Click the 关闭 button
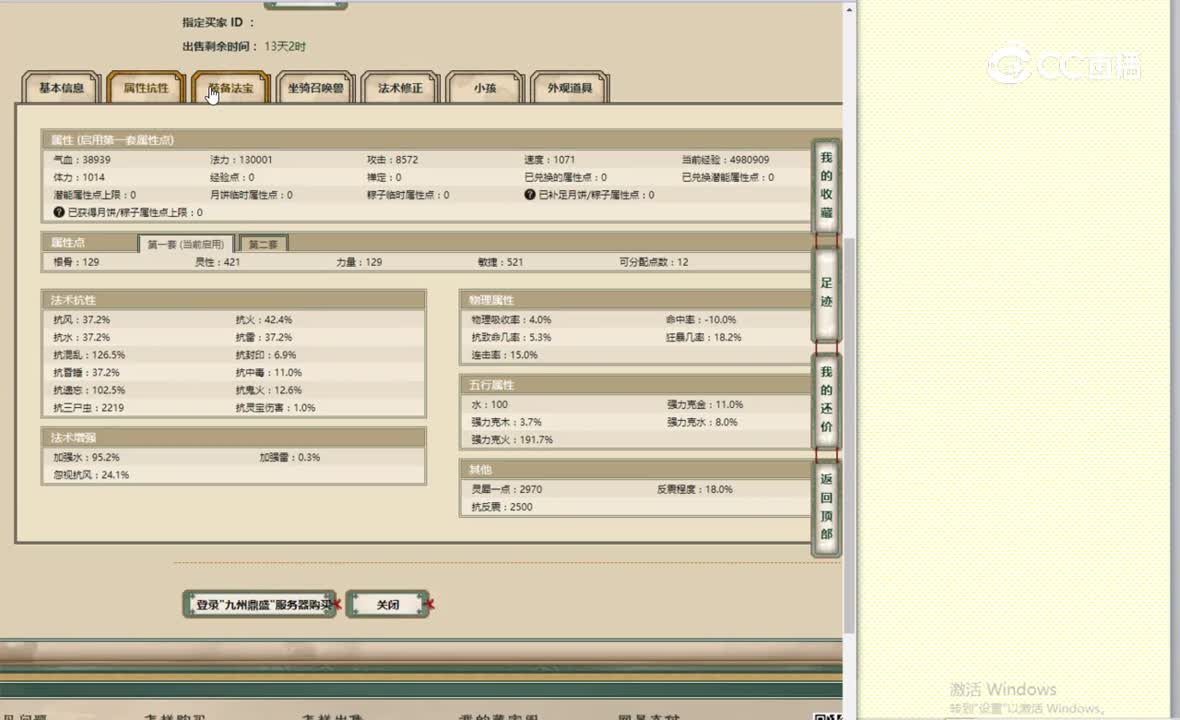Screen dimensions: 1180x720 [x=388, y=605]
